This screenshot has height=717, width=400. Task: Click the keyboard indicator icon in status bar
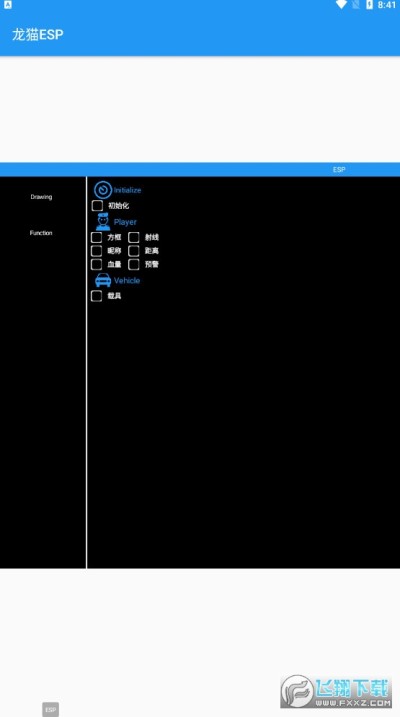click(8, 5)
